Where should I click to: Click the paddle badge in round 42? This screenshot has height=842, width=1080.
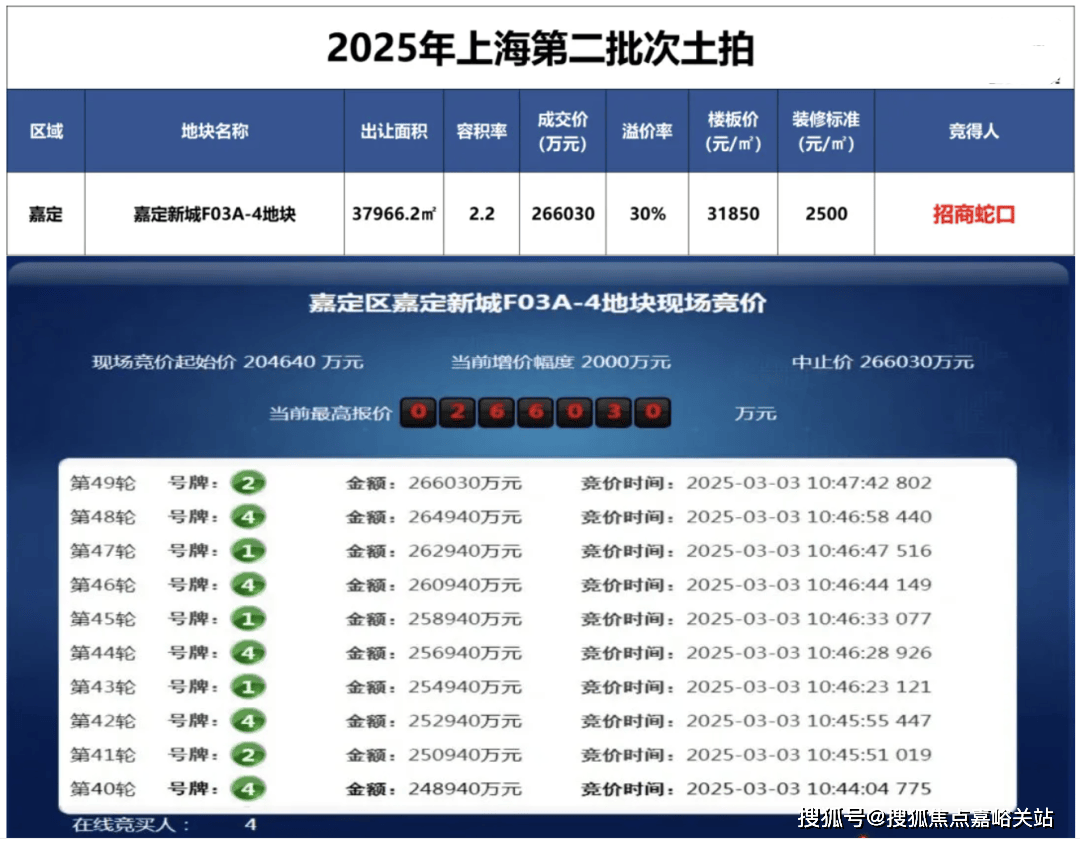click(247, 722)
